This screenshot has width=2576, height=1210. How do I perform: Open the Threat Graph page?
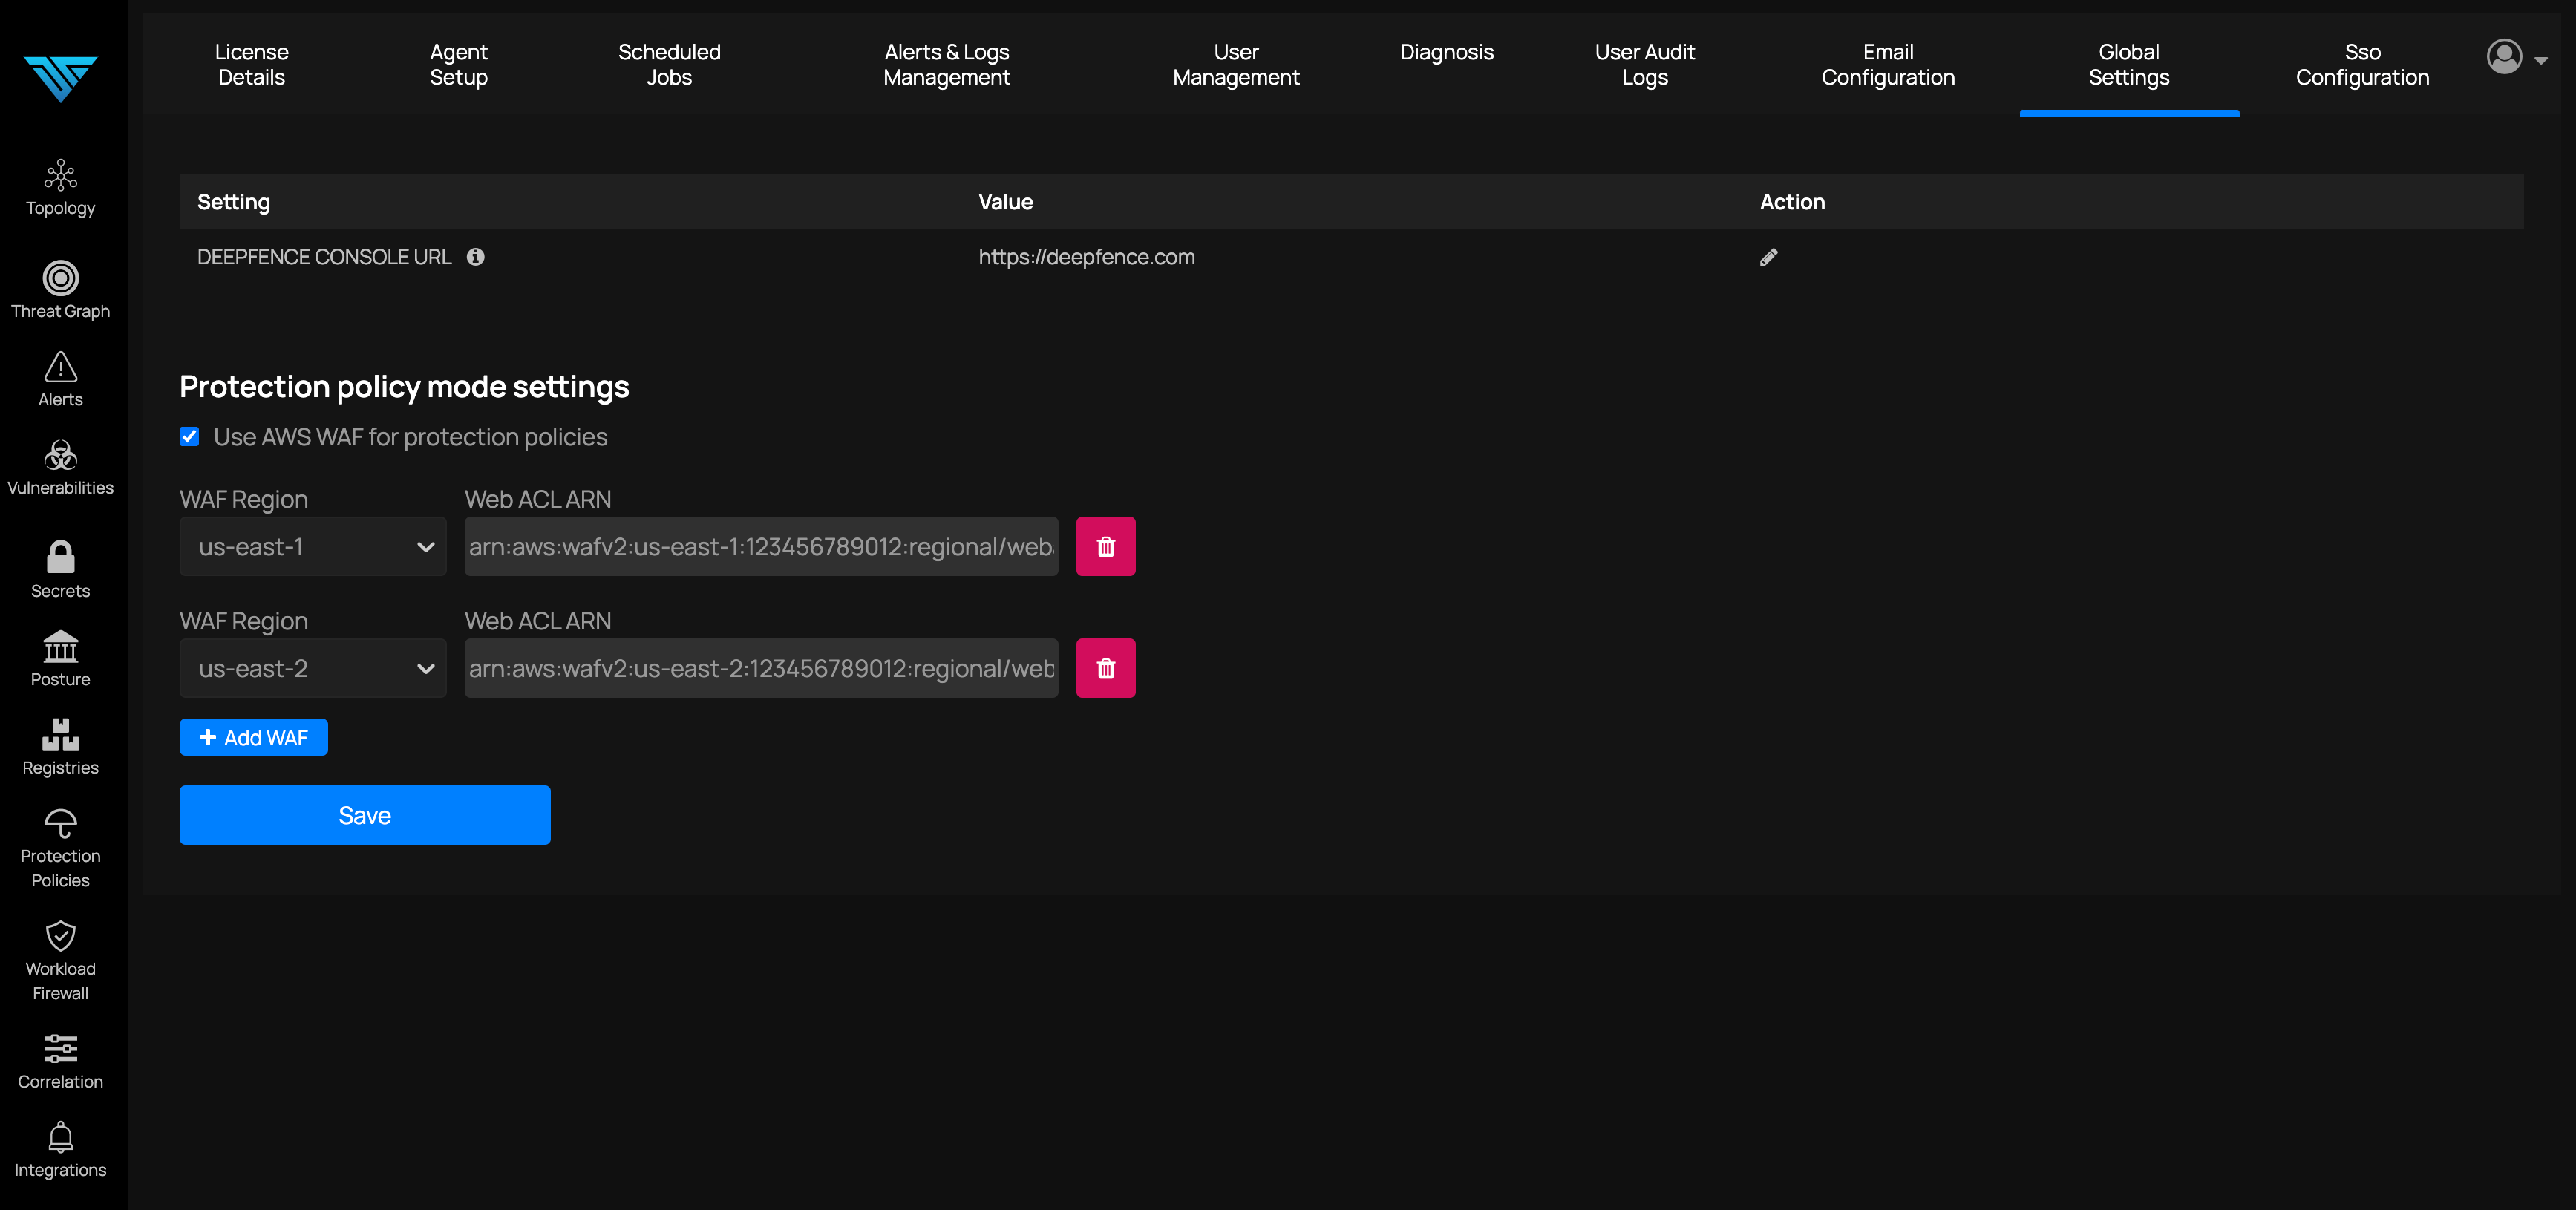[x=60, y=290]
